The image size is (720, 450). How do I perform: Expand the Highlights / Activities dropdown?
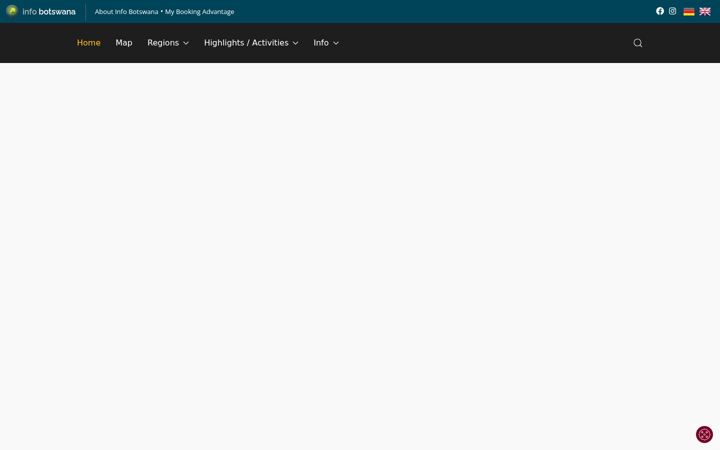[x=251, y=43]
